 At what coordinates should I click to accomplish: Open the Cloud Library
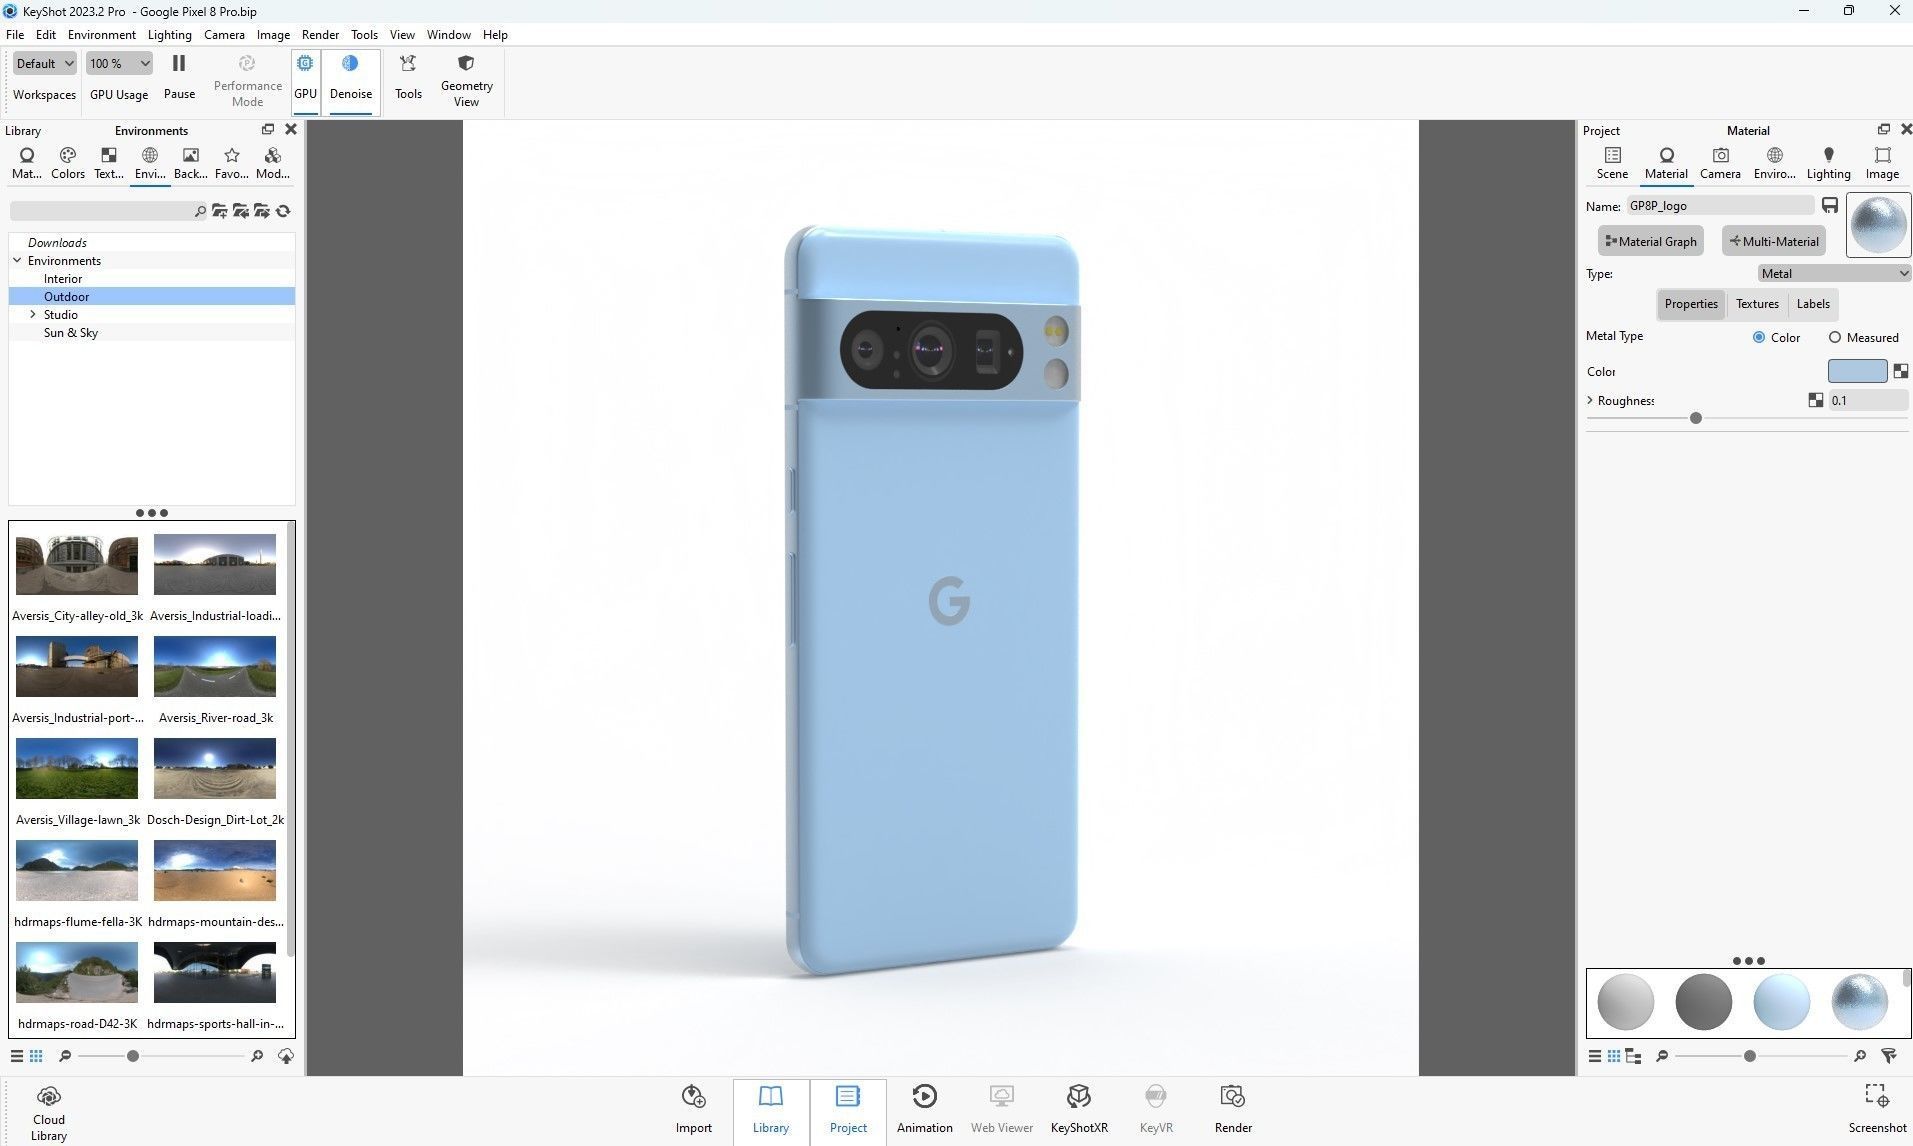click(x=48, y=1113)
